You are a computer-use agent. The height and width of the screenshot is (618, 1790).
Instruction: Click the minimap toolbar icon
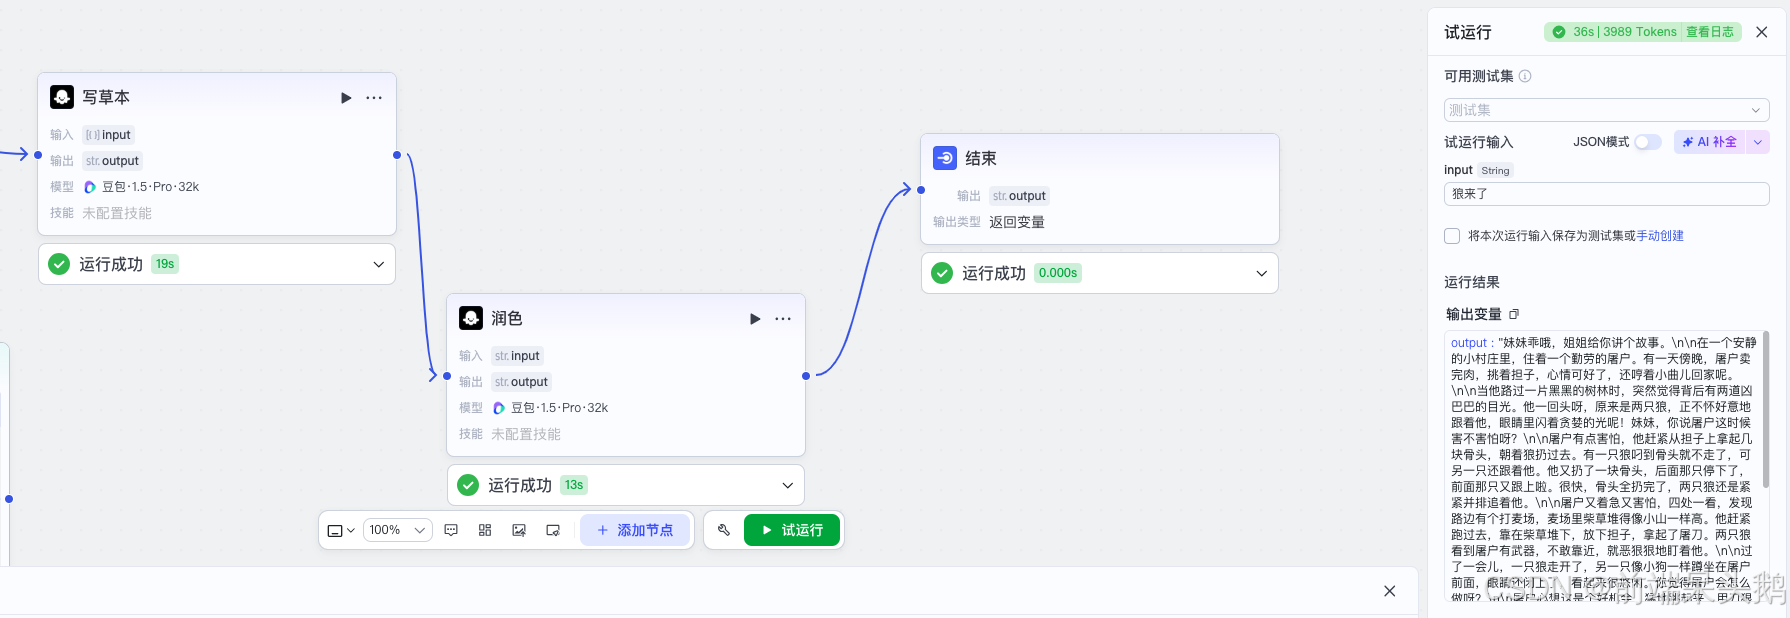pos(553,530)
